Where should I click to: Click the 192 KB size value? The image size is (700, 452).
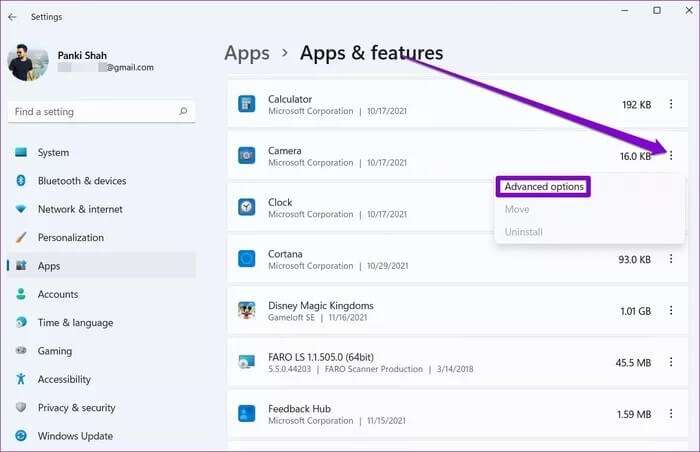[636, 105]
